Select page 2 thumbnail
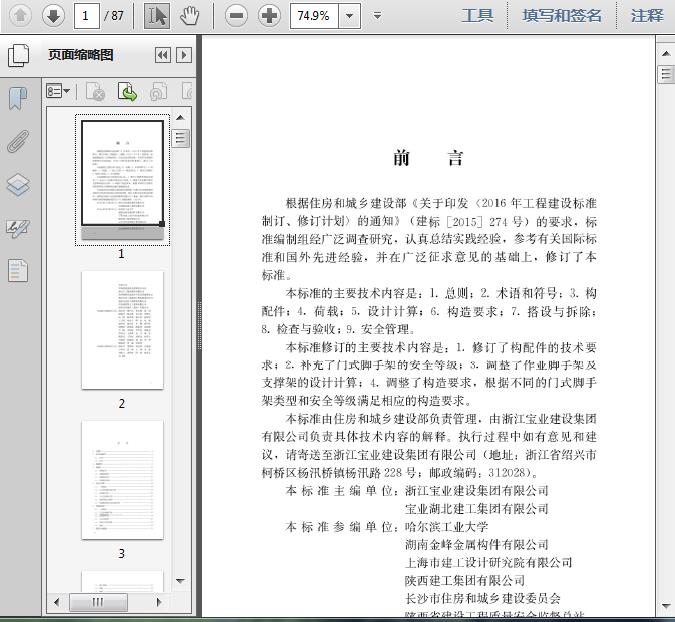 pos(121,330)
